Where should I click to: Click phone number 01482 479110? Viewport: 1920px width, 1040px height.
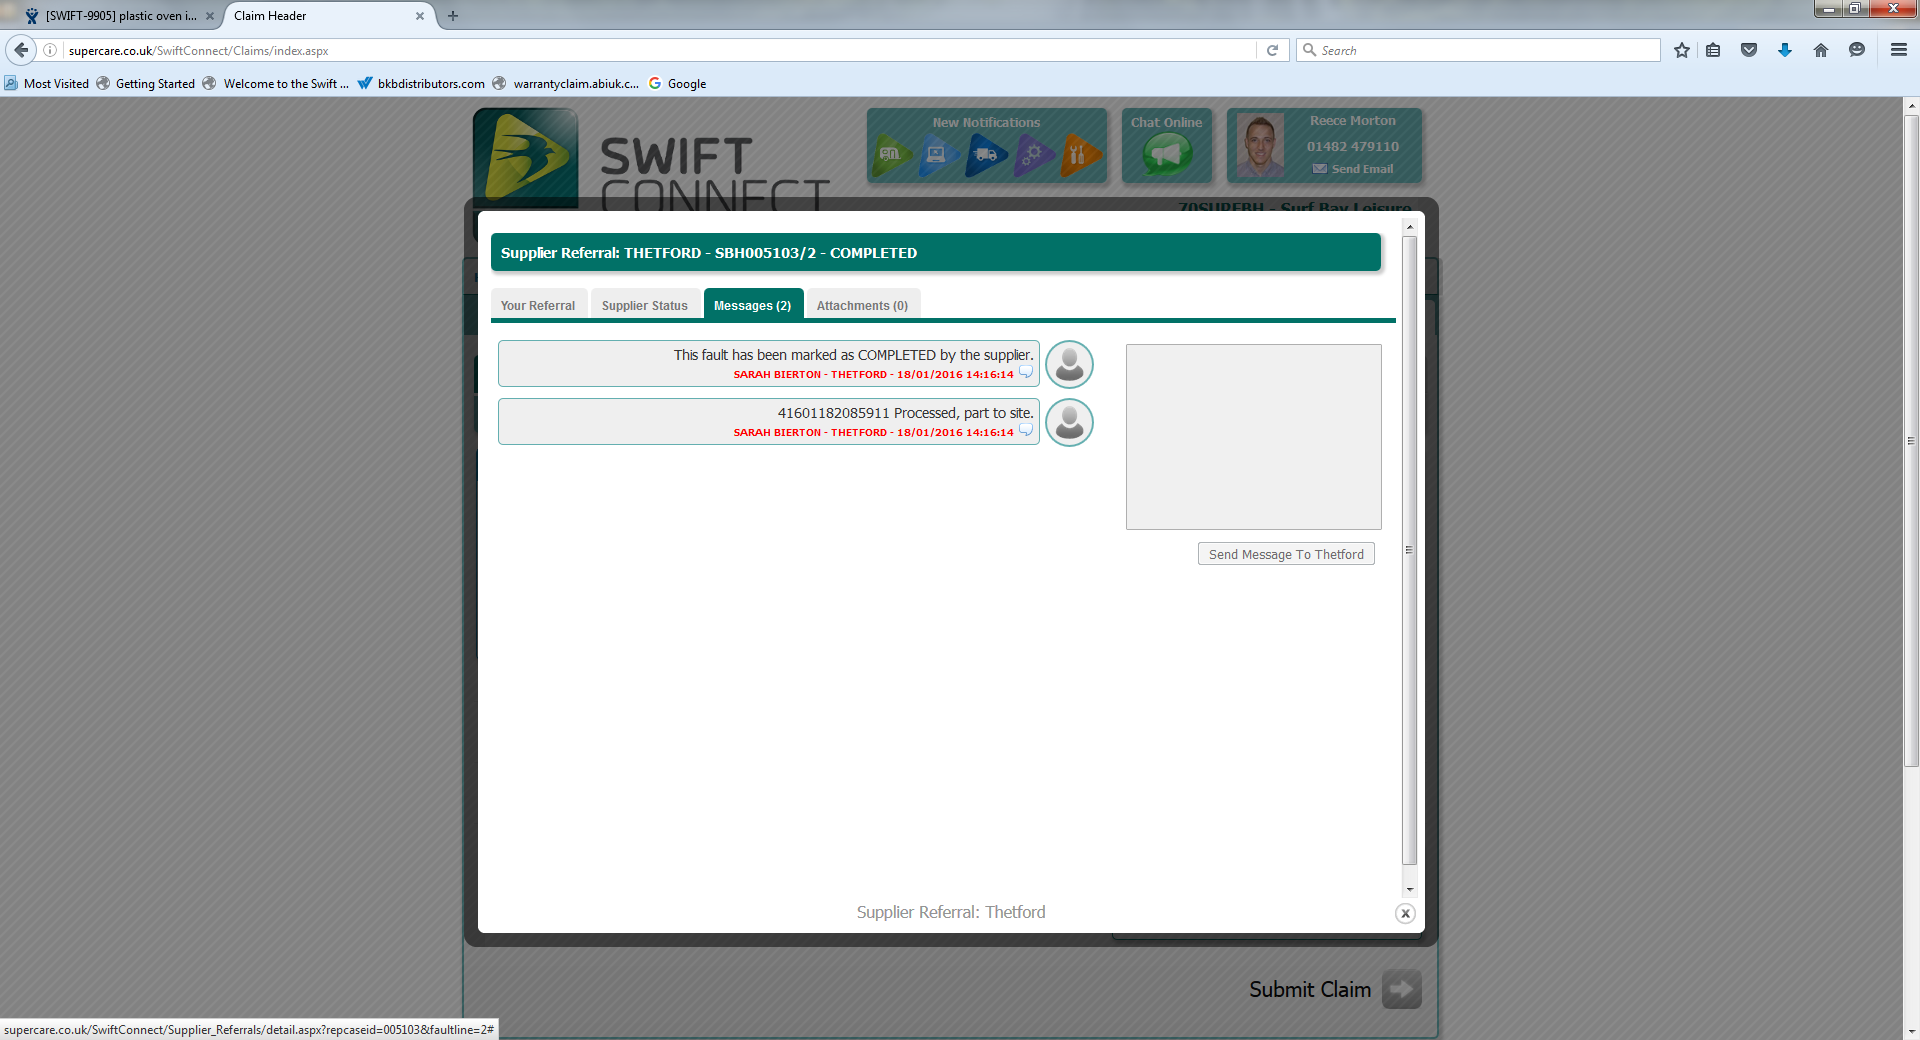coord(1353,146)
